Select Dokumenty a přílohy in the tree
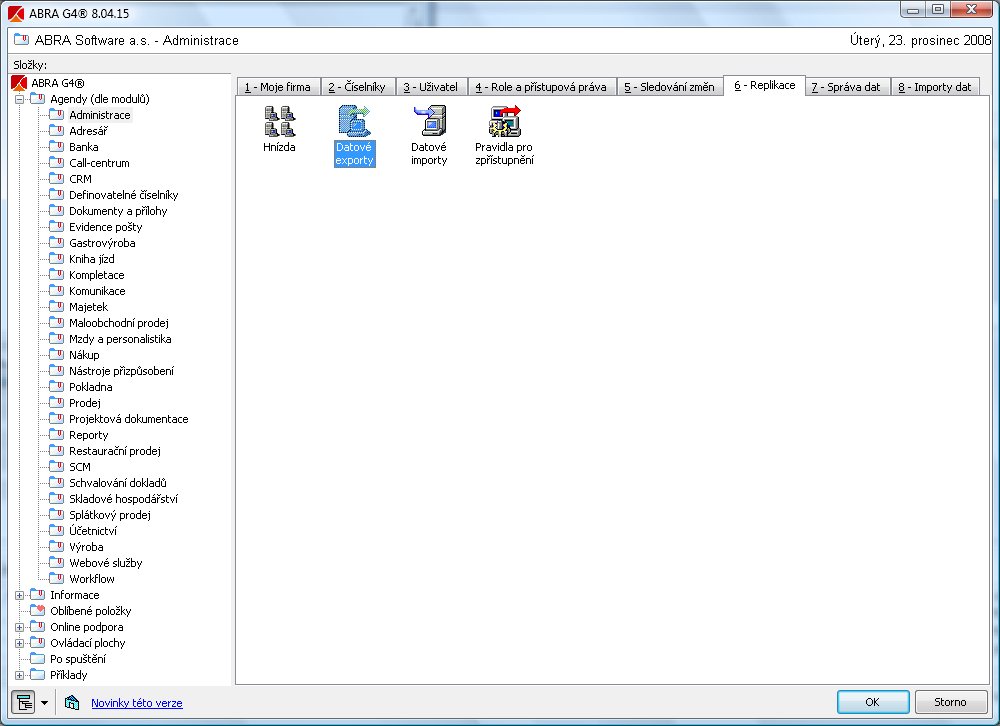Image resolution: width=1000 pixels, height=726 pixels. [x=118, y=211]
